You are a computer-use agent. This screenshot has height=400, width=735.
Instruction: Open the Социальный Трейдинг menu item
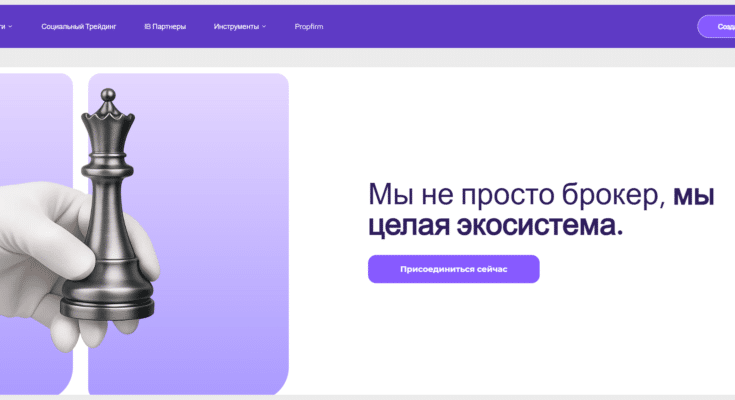coord(79,26)
